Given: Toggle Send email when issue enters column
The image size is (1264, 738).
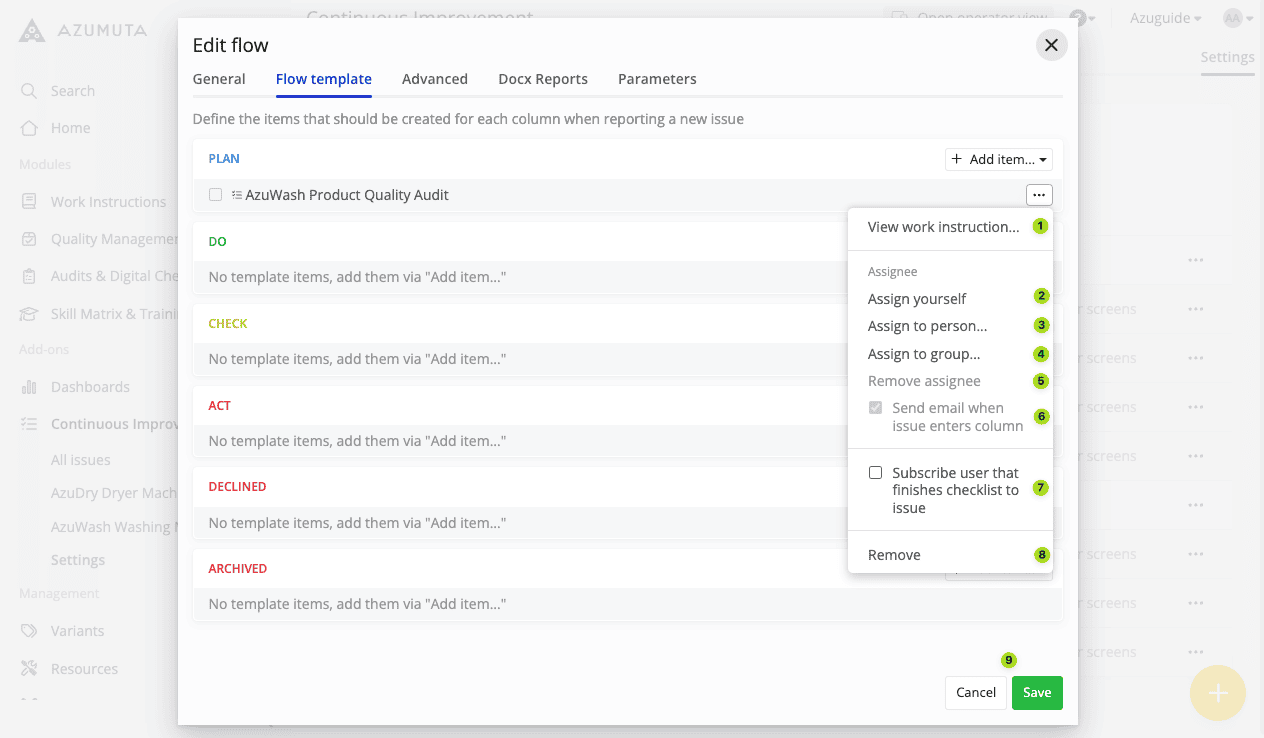Looking at the screenshot, I should pos(875,408).
